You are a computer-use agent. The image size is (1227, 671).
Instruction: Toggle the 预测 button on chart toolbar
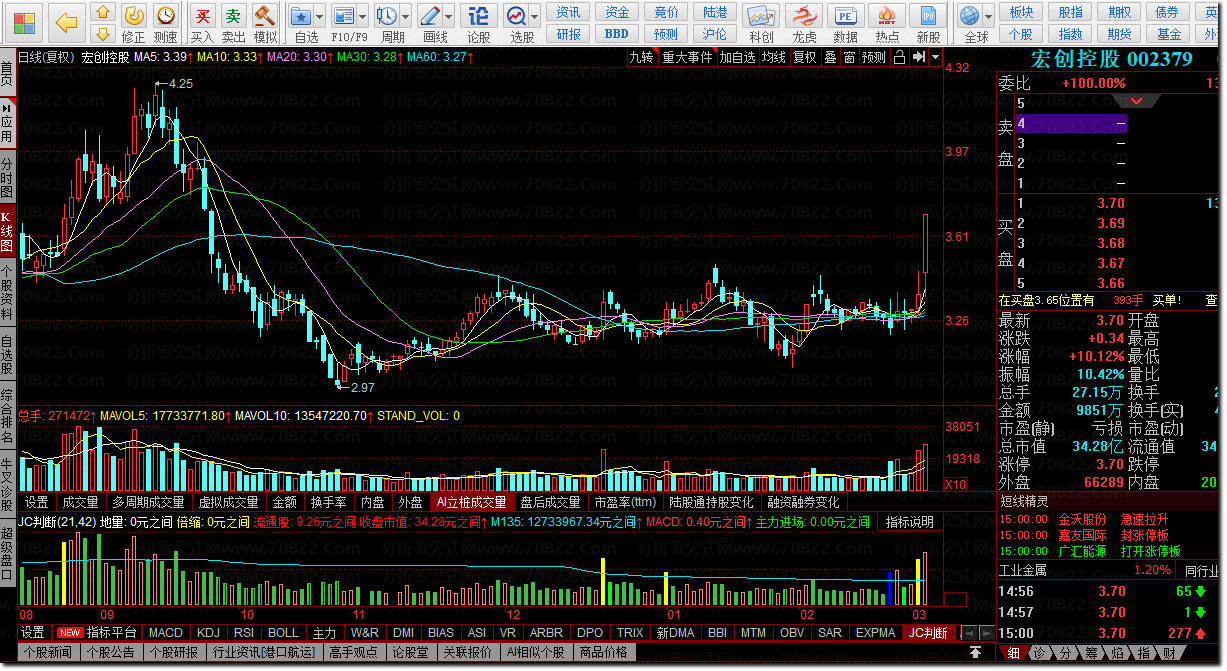(874, 57)
